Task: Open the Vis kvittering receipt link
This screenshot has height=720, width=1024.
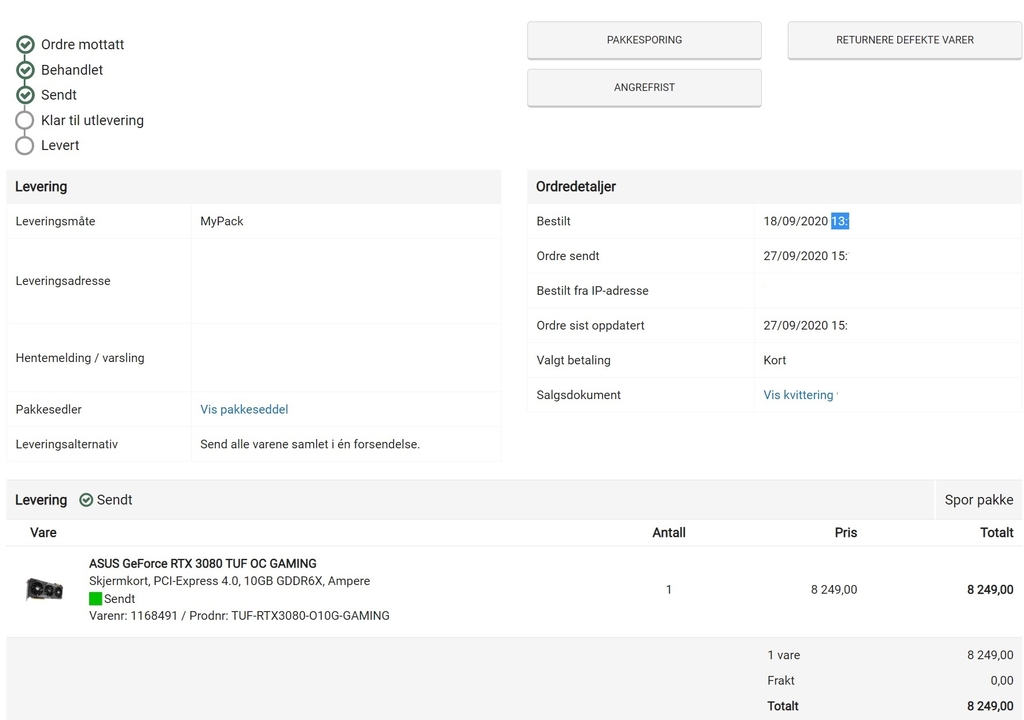Action: (x=798, y=395)
